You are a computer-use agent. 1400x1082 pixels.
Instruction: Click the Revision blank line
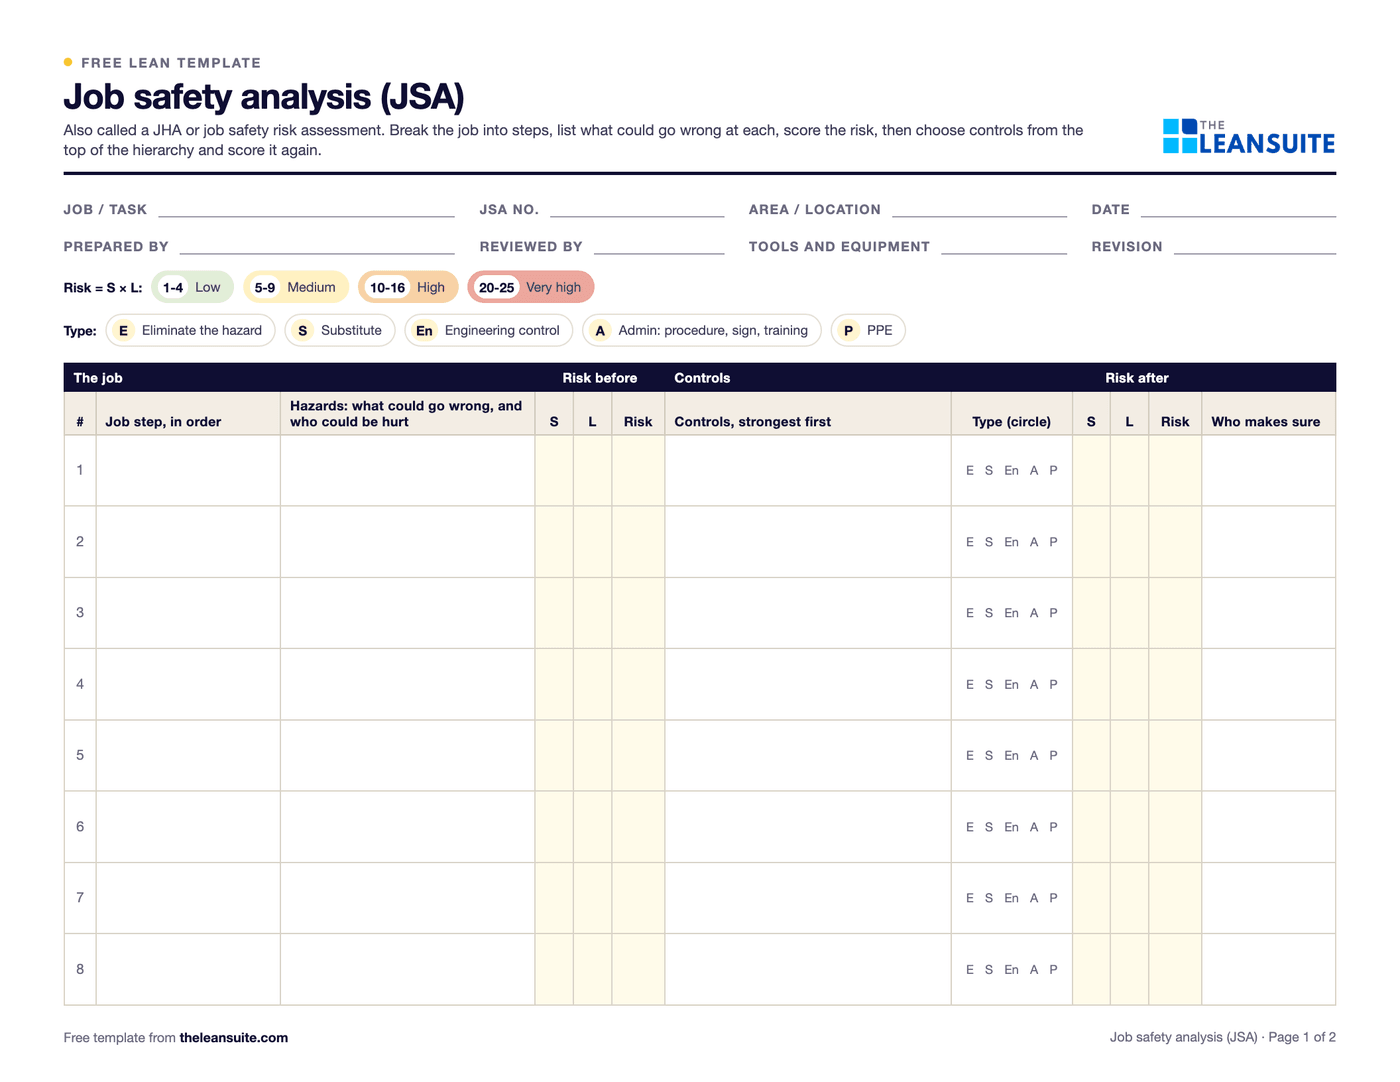click(1255, 247)
